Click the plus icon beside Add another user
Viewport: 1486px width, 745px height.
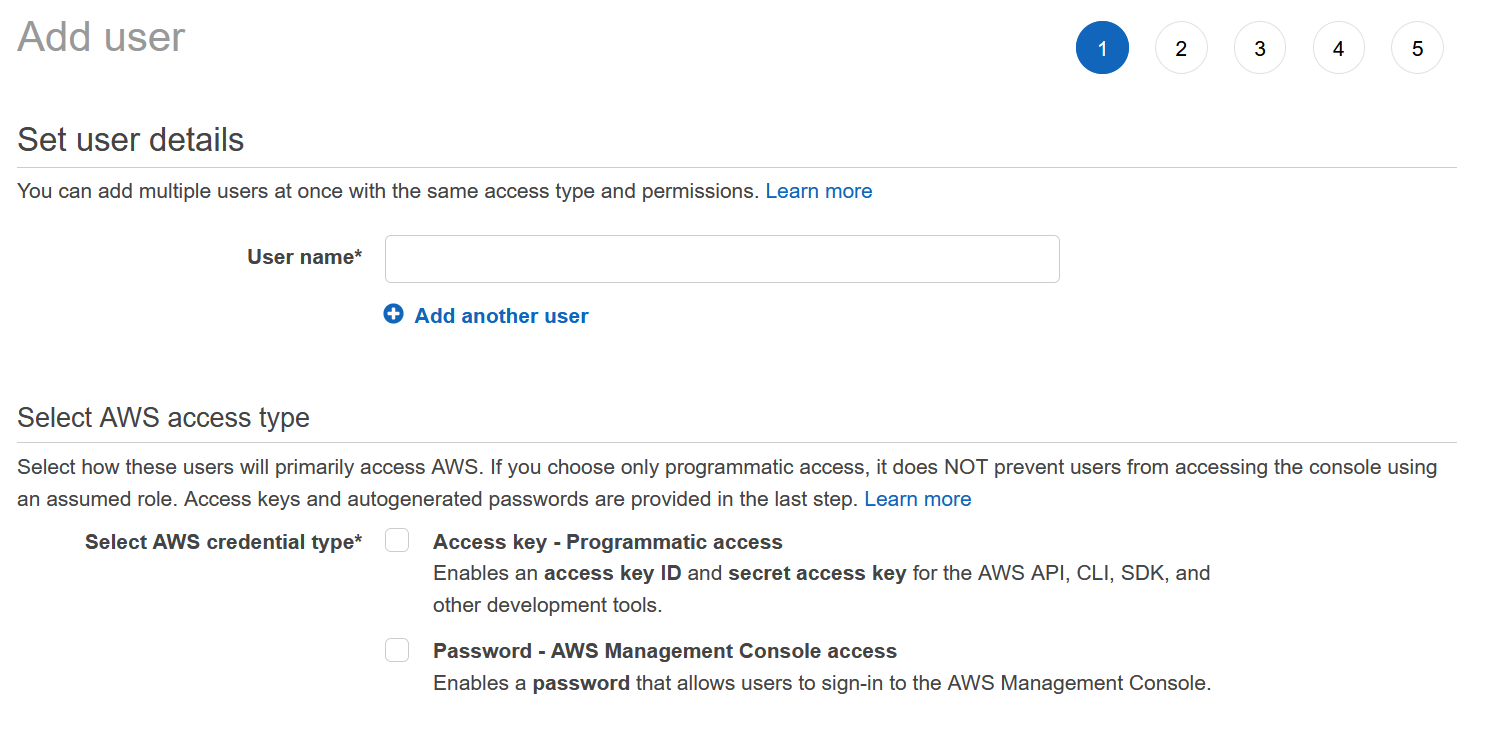pos(394,315)
